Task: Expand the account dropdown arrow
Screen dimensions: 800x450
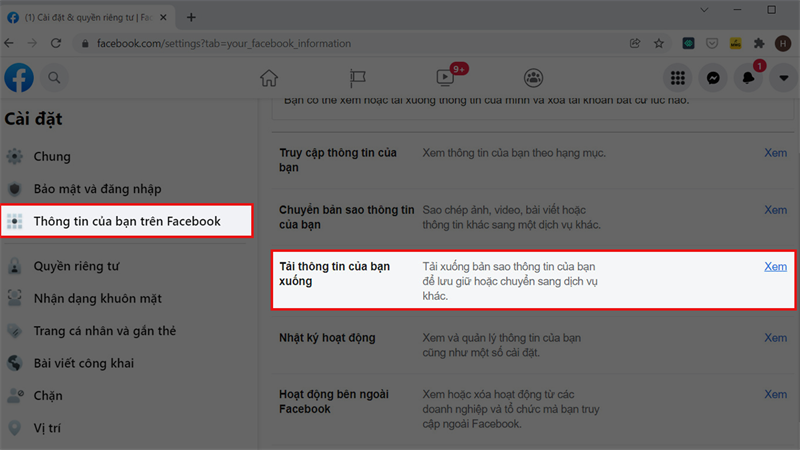Action: pyautogui.click(x=783, y=78)
